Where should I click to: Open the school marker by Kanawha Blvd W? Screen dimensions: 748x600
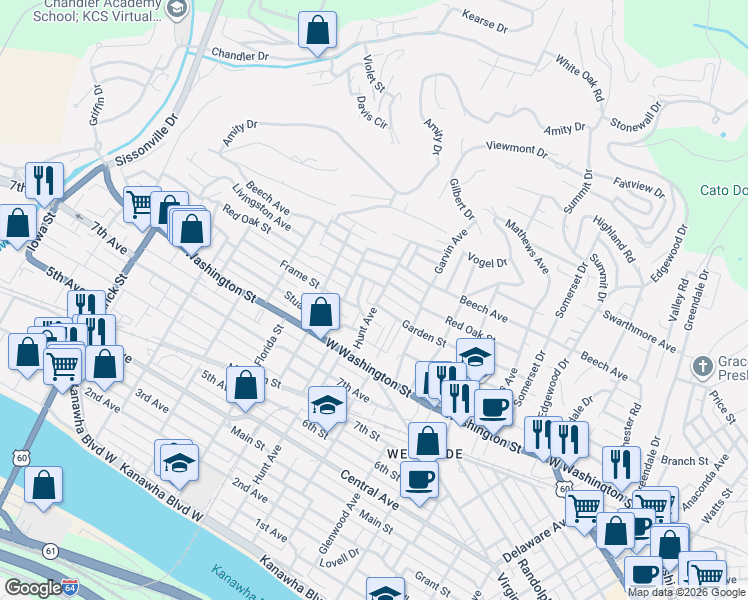pos(179,464)
